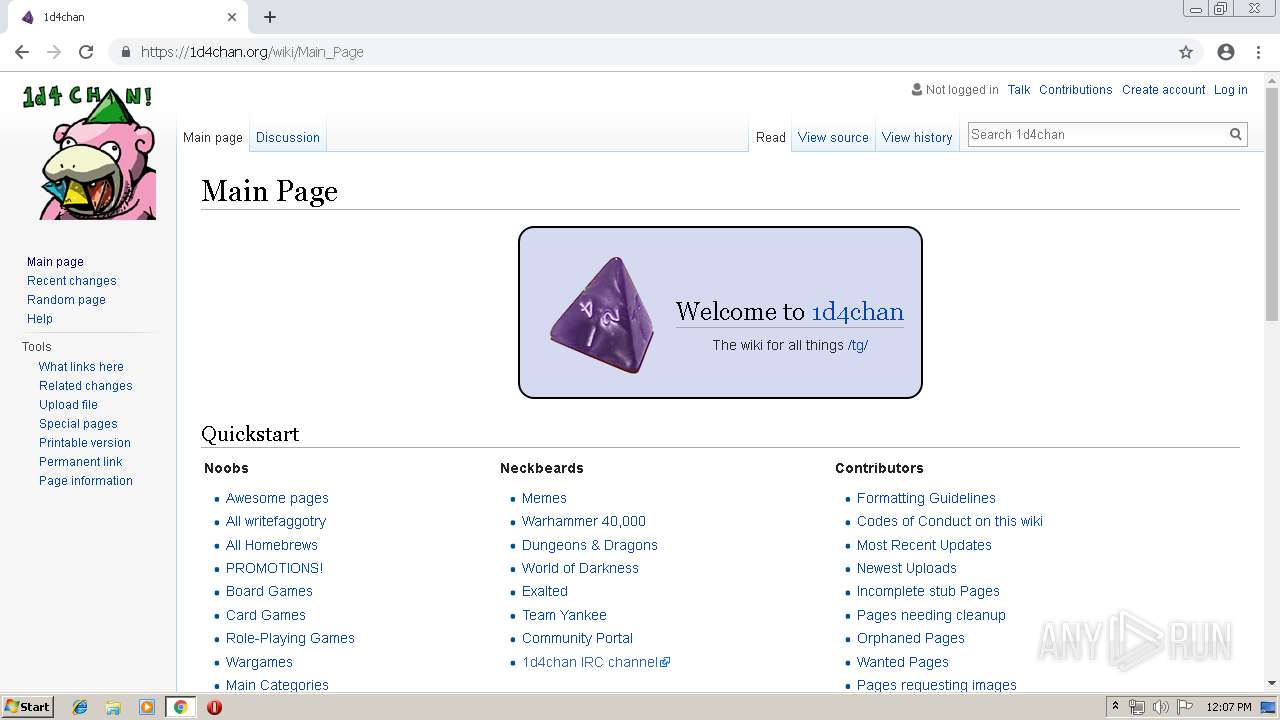The width and height of the screenshot is (1280, 720).
Task: Open File Explorer taskbar icon
Action: pos(113,707)
